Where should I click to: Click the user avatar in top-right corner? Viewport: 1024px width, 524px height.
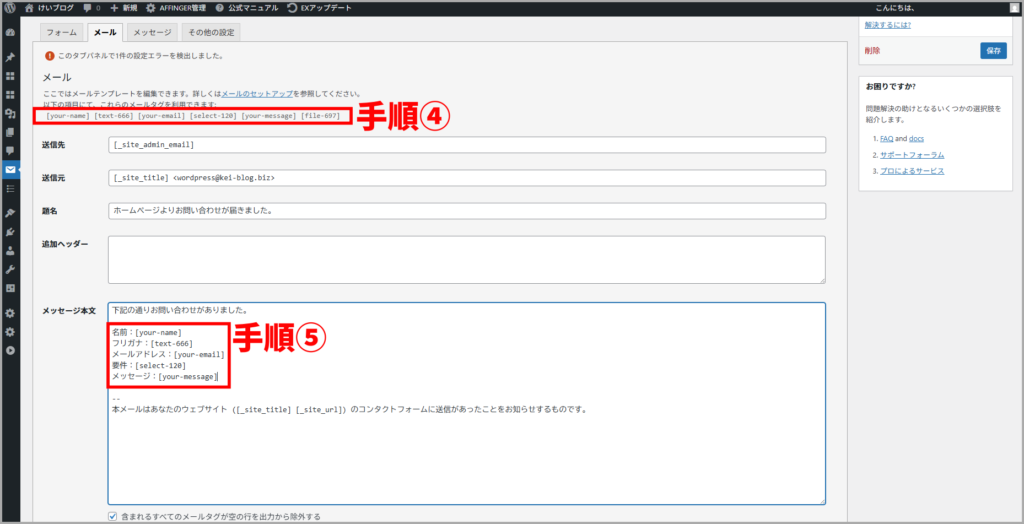tap(1013, 7)
